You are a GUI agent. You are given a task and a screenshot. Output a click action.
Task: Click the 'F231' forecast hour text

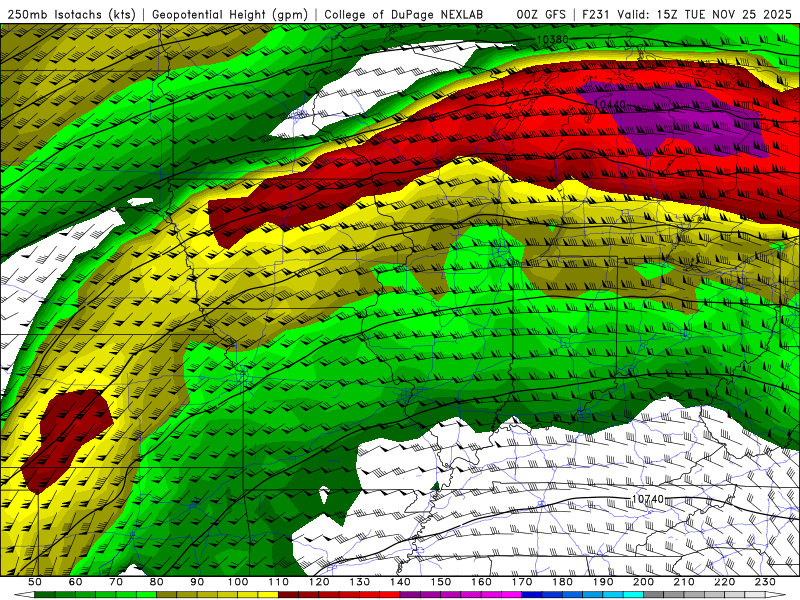coord(596,14)
